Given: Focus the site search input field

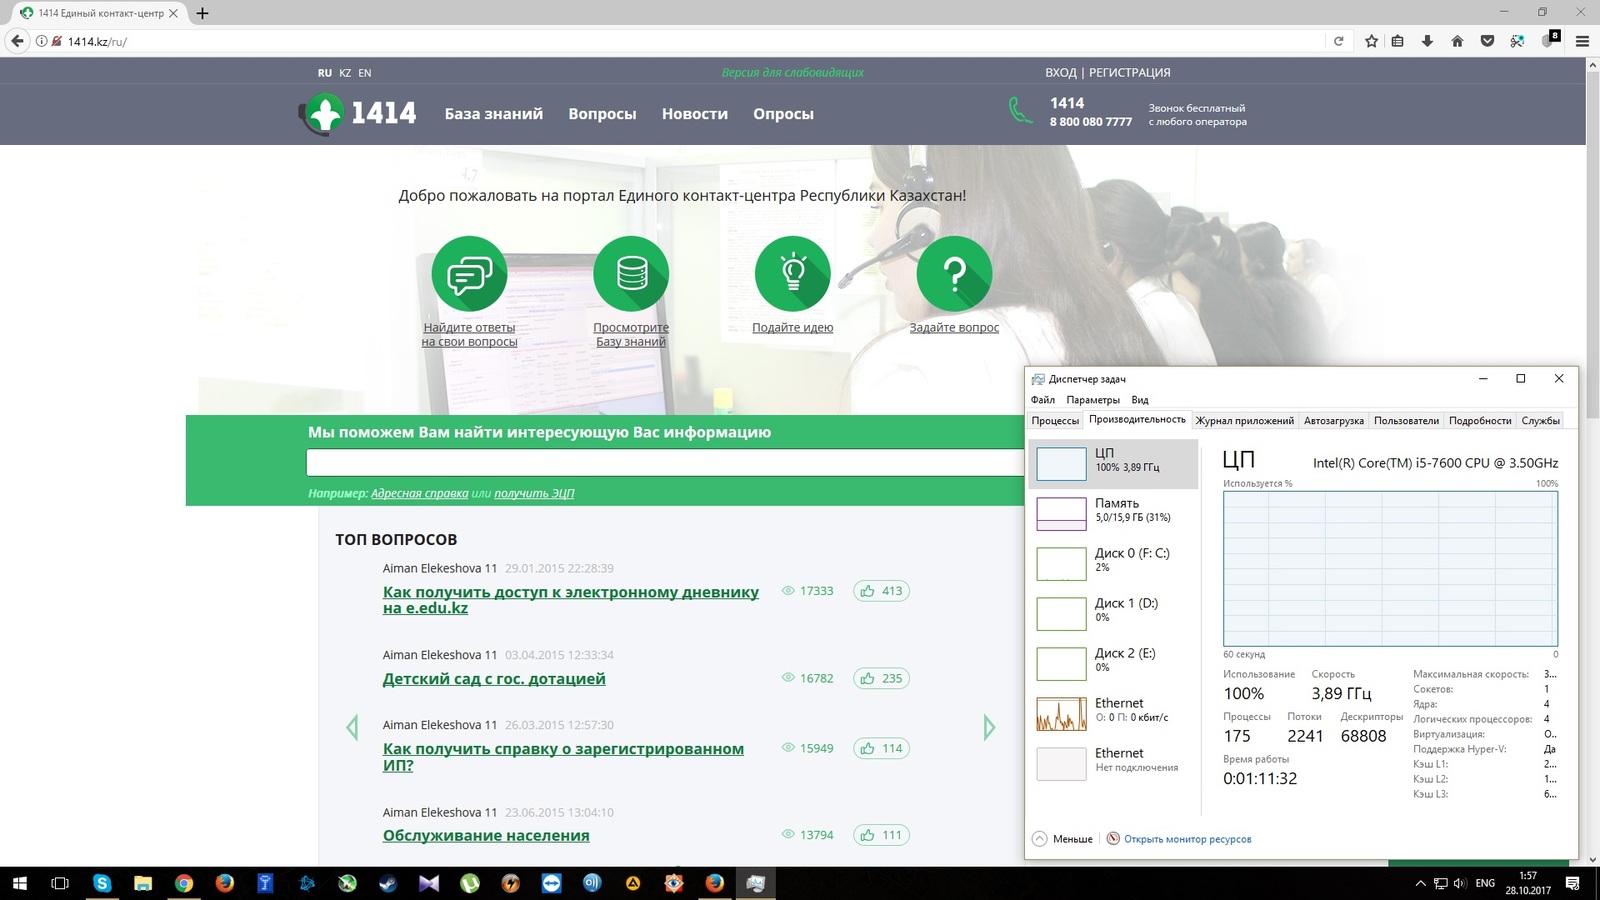Looking at the screenshot, I should [665, 462].
